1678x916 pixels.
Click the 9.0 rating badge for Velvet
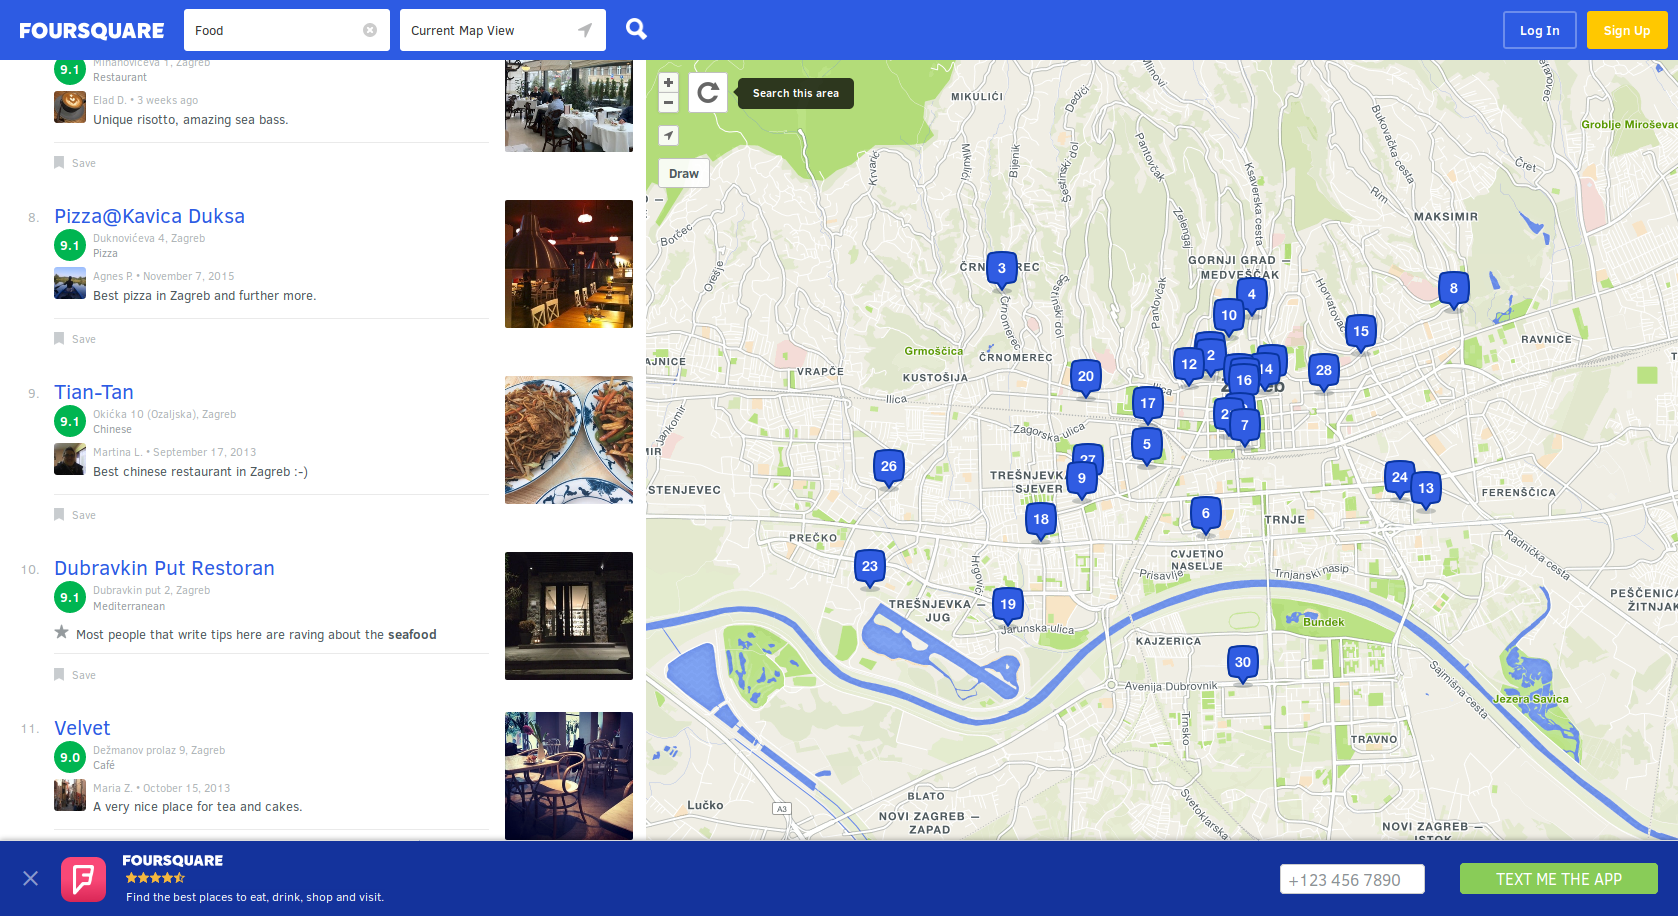(x=70, y=757)
